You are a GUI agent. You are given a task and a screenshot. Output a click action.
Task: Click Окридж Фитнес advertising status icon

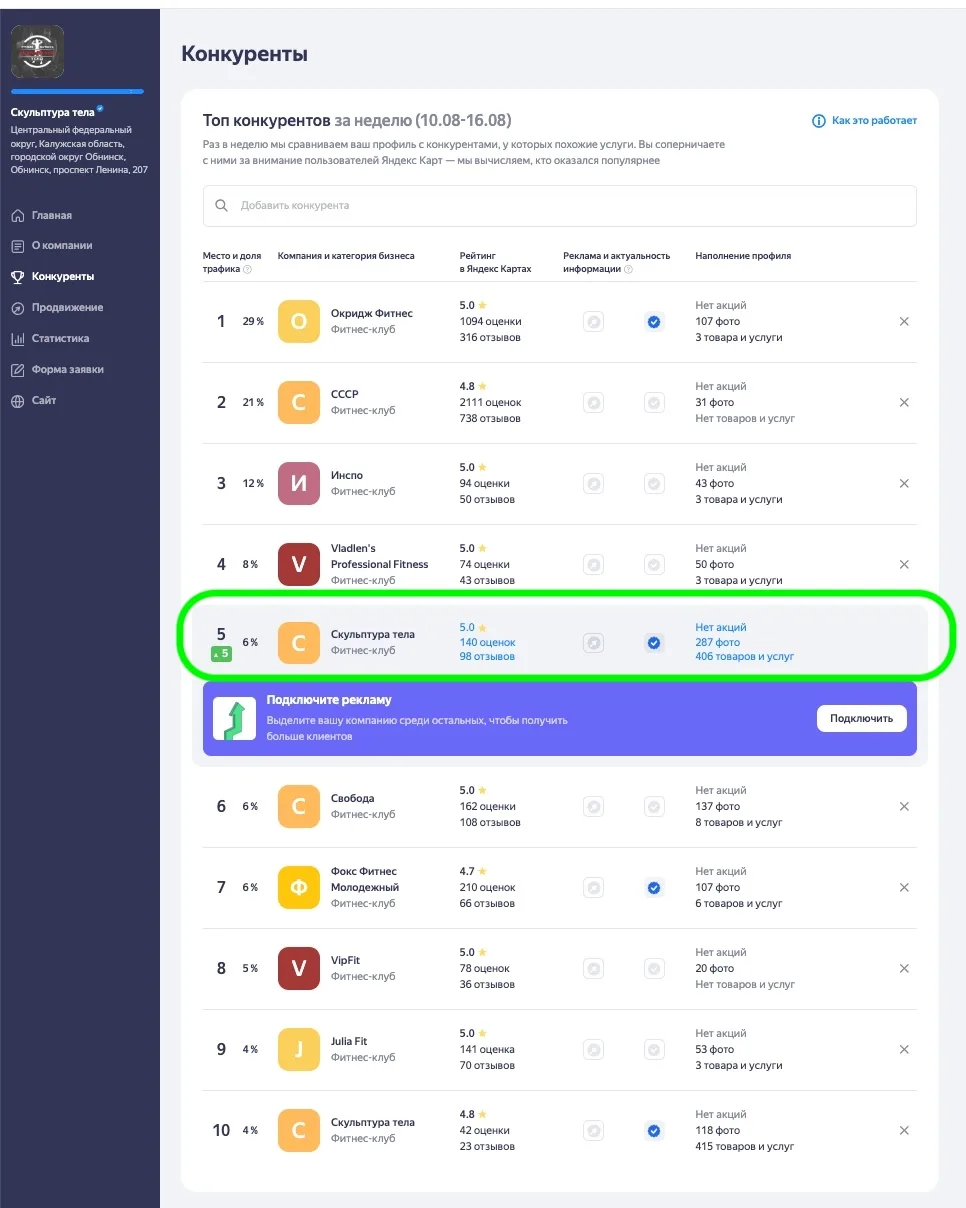[x=594, y=321]
